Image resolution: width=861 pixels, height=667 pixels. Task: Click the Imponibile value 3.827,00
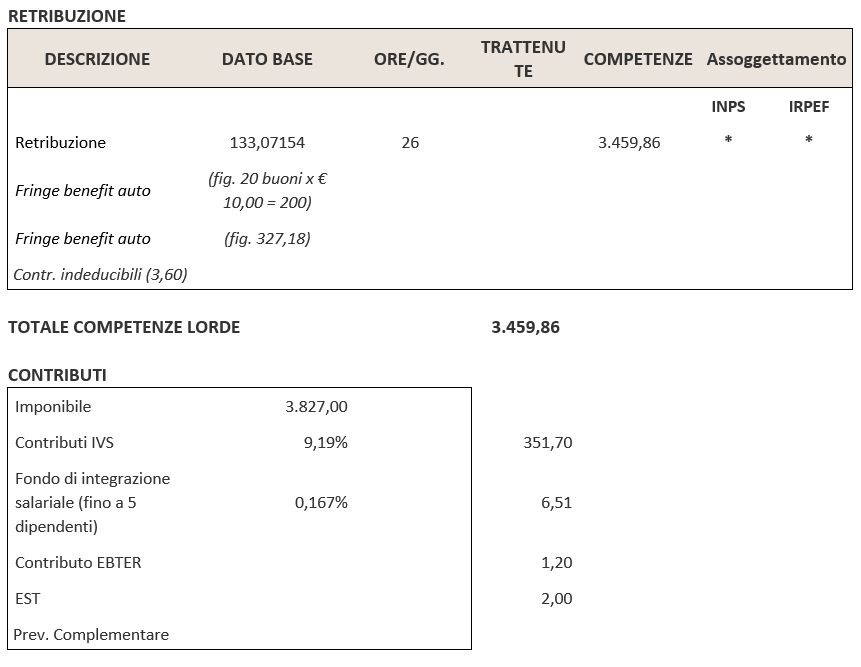(x=316, y=407)
